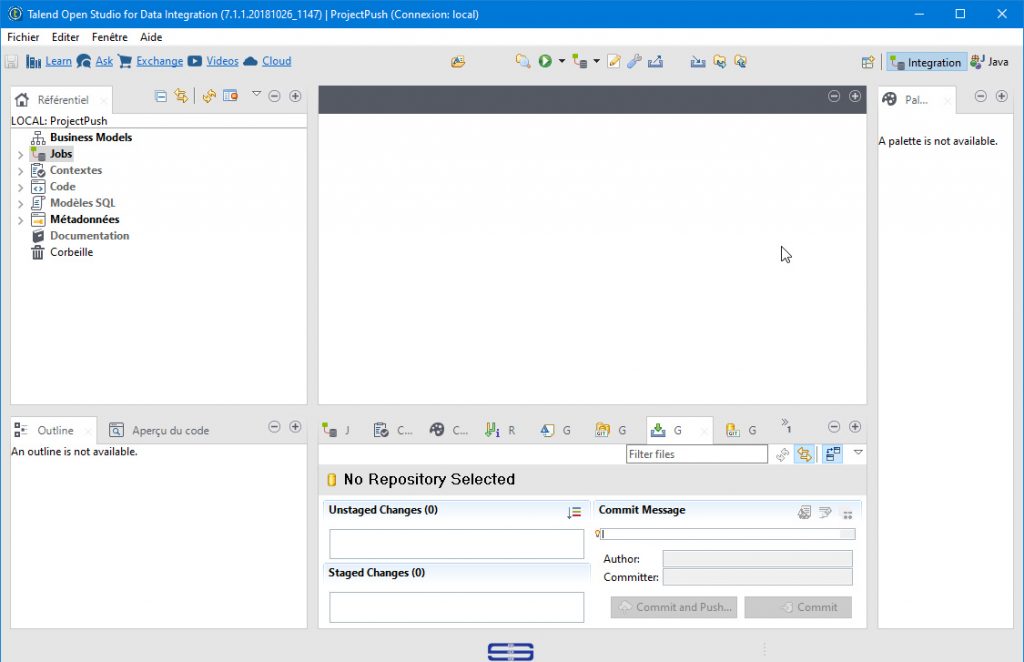
Task: Toggle link with editor in Référentiel toolbar
Action: click(181, 96)
